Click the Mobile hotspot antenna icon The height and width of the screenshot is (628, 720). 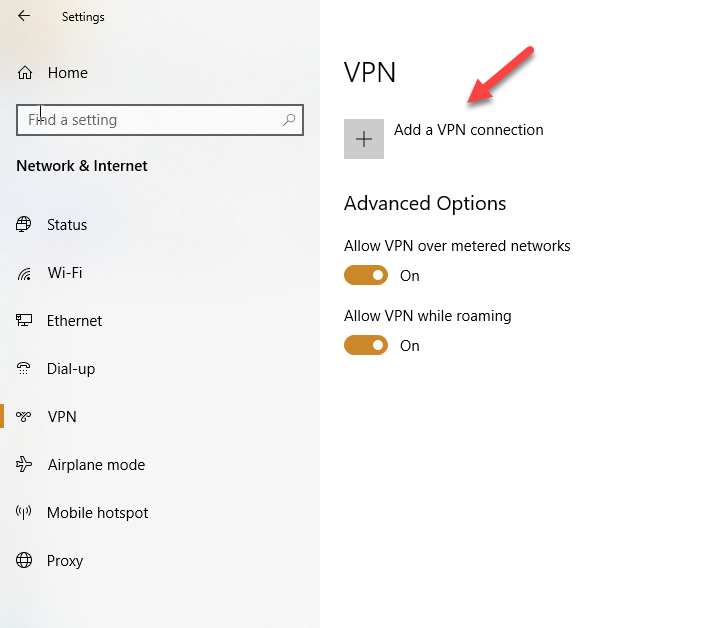tap(24, 513)
